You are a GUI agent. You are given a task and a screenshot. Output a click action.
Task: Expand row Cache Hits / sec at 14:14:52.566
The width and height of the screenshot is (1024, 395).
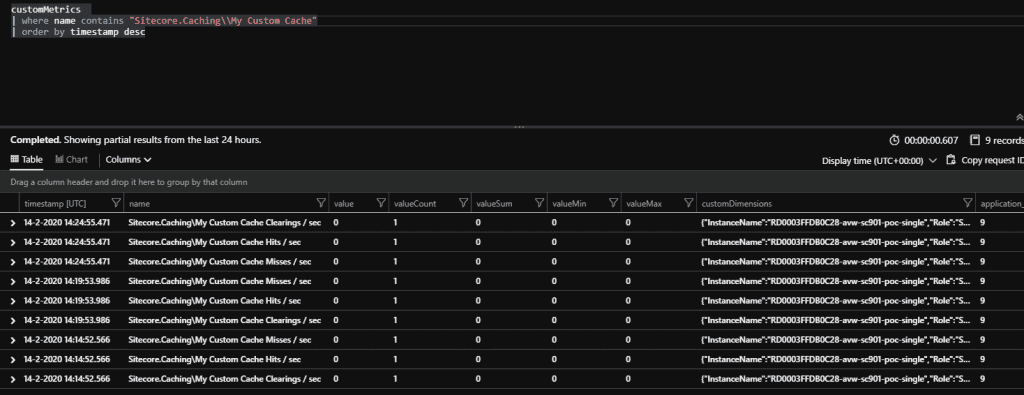click(x=12, y=360)
